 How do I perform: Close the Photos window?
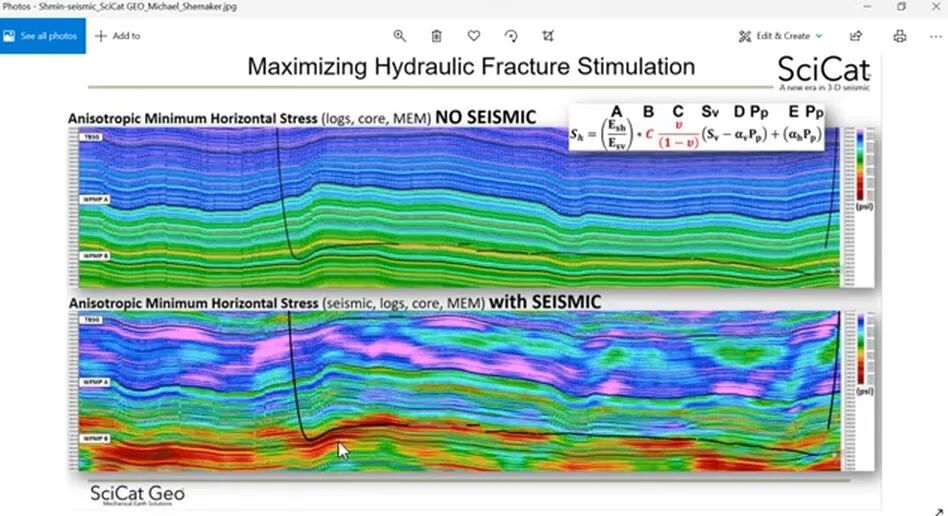(x=935, y=6)
